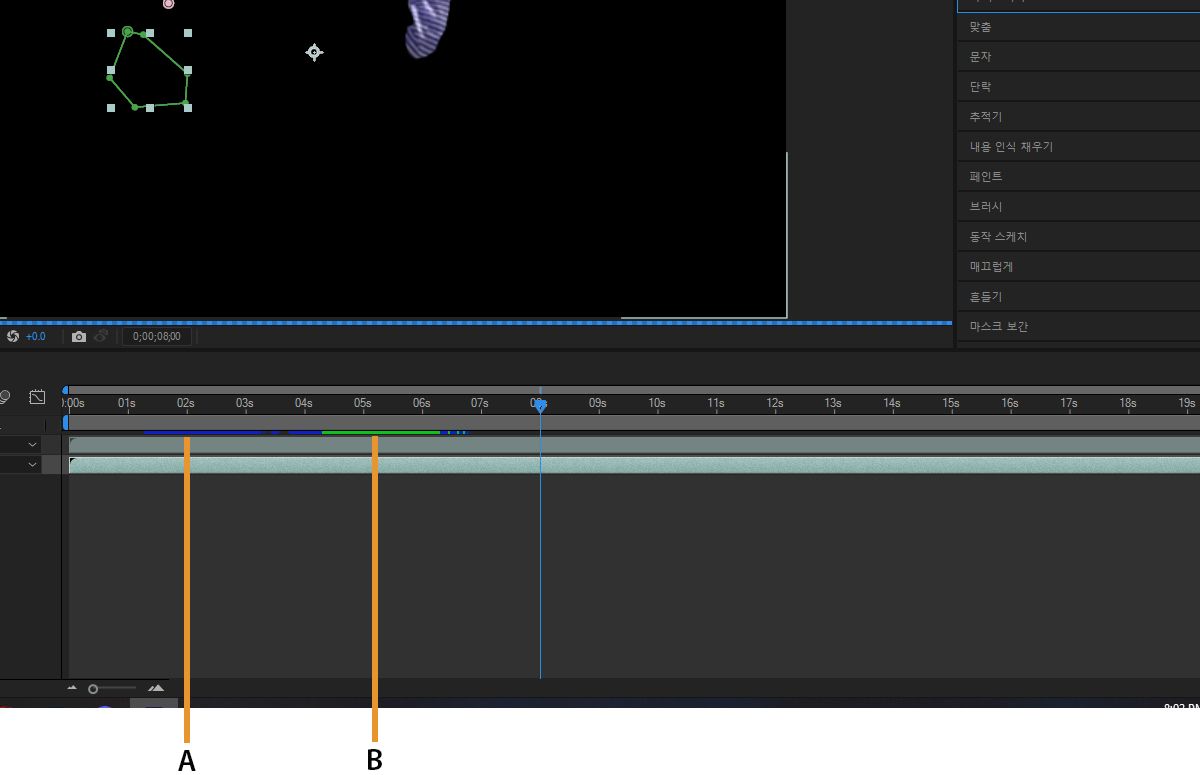Click the timeline zoom slider handle
This screenshot has width=1200, height=775.
click(x=93, y=688)
